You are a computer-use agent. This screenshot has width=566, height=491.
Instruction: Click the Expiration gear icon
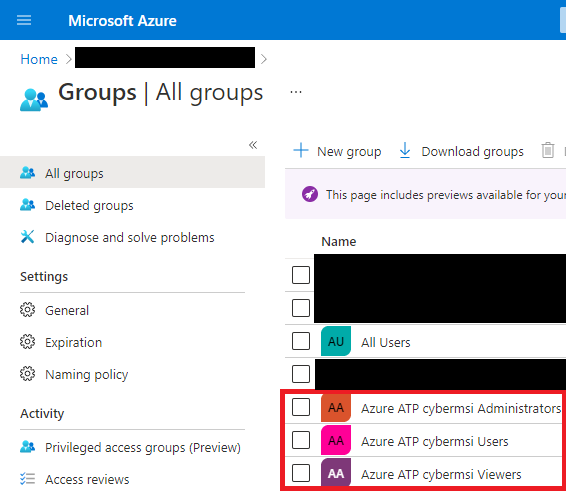27,342
